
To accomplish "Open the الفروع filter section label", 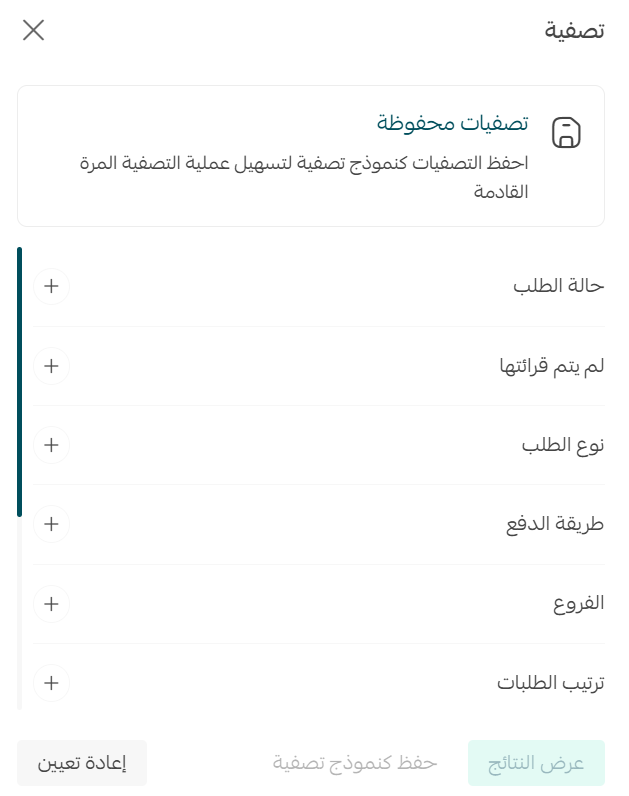I will (579, 603).
